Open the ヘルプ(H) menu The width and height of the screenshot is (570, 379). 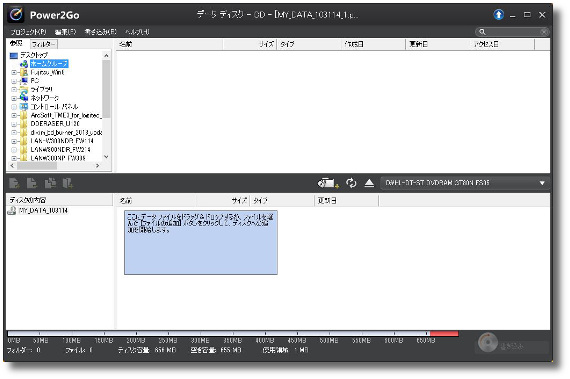point(137,32)
